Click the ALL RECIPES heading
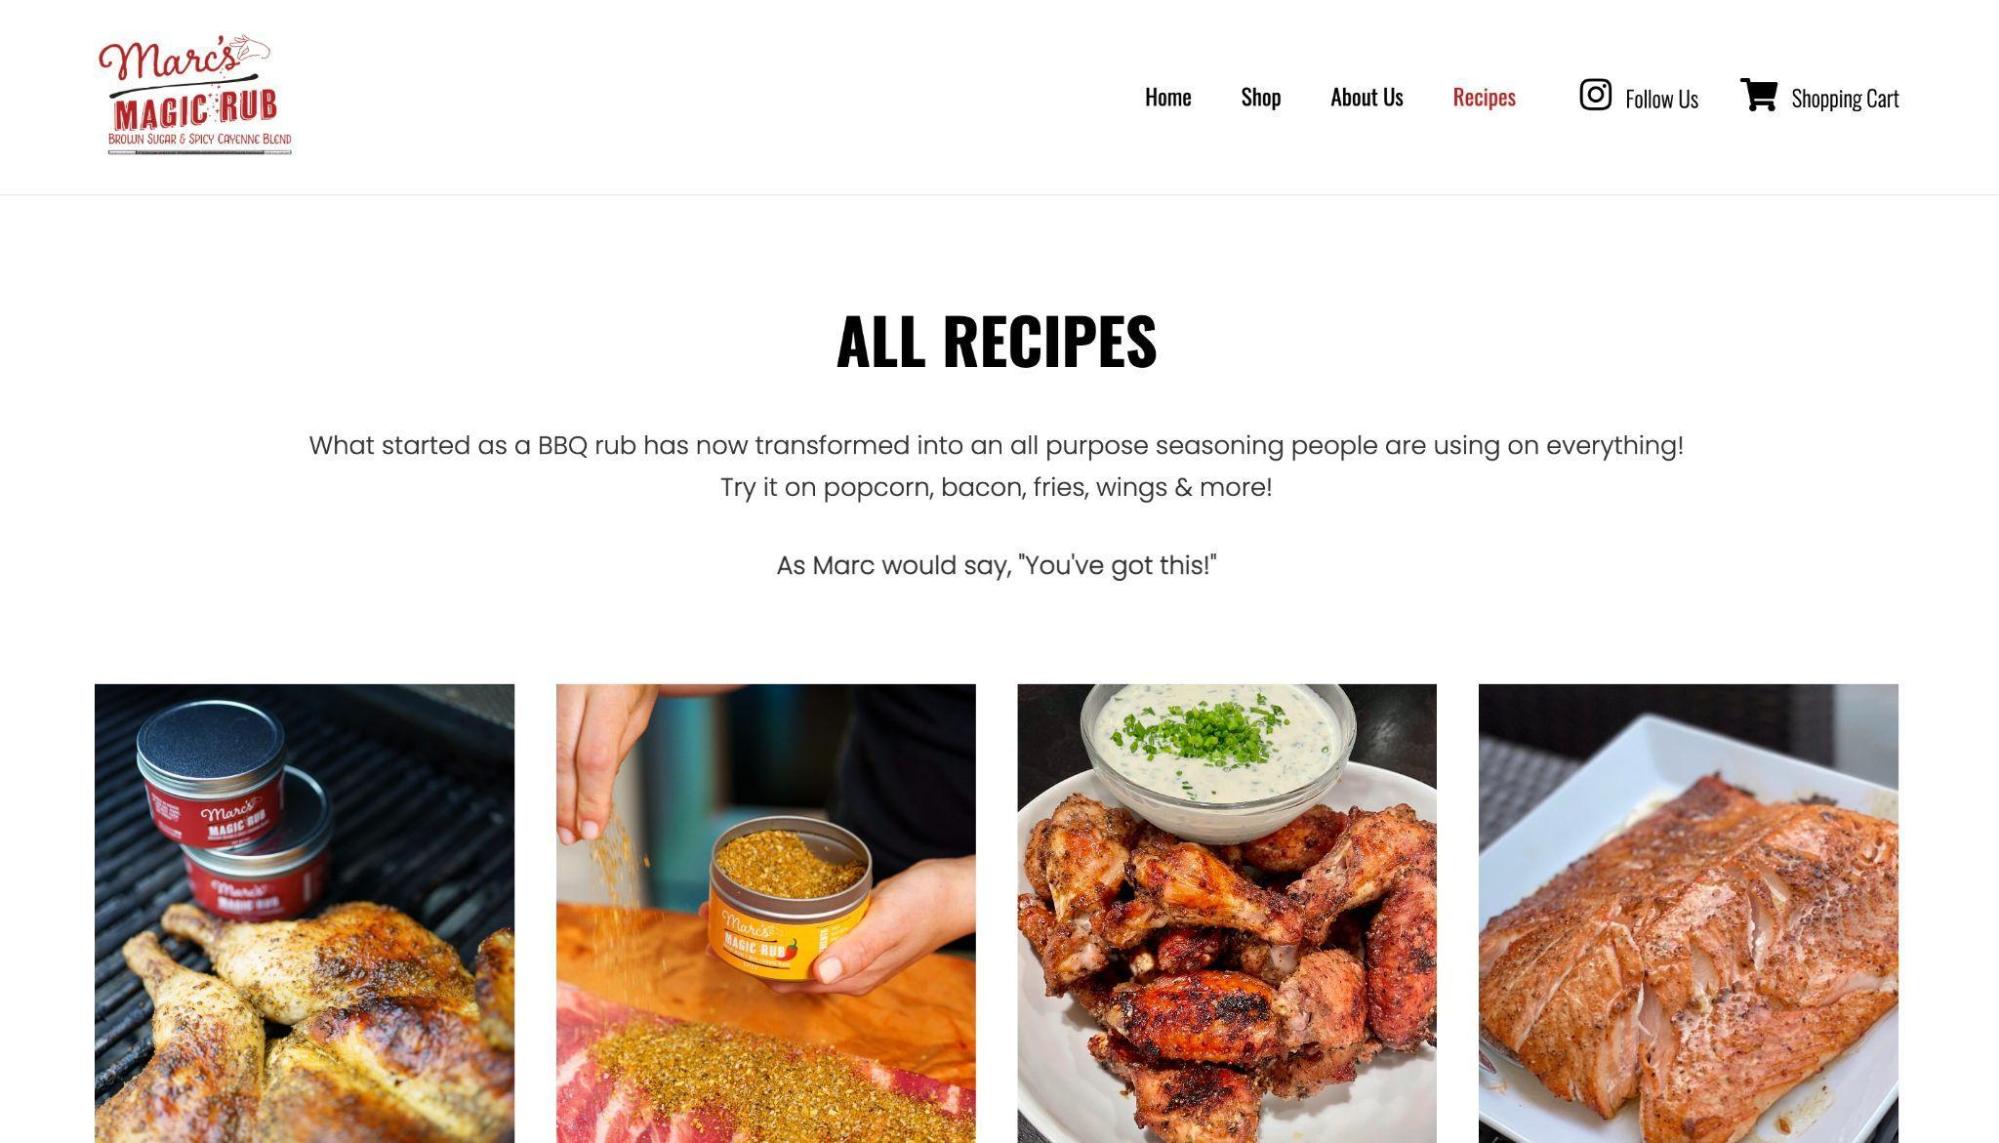Image resolution: width=1999 pixels, height=1143 pixels. click(996, 341)
